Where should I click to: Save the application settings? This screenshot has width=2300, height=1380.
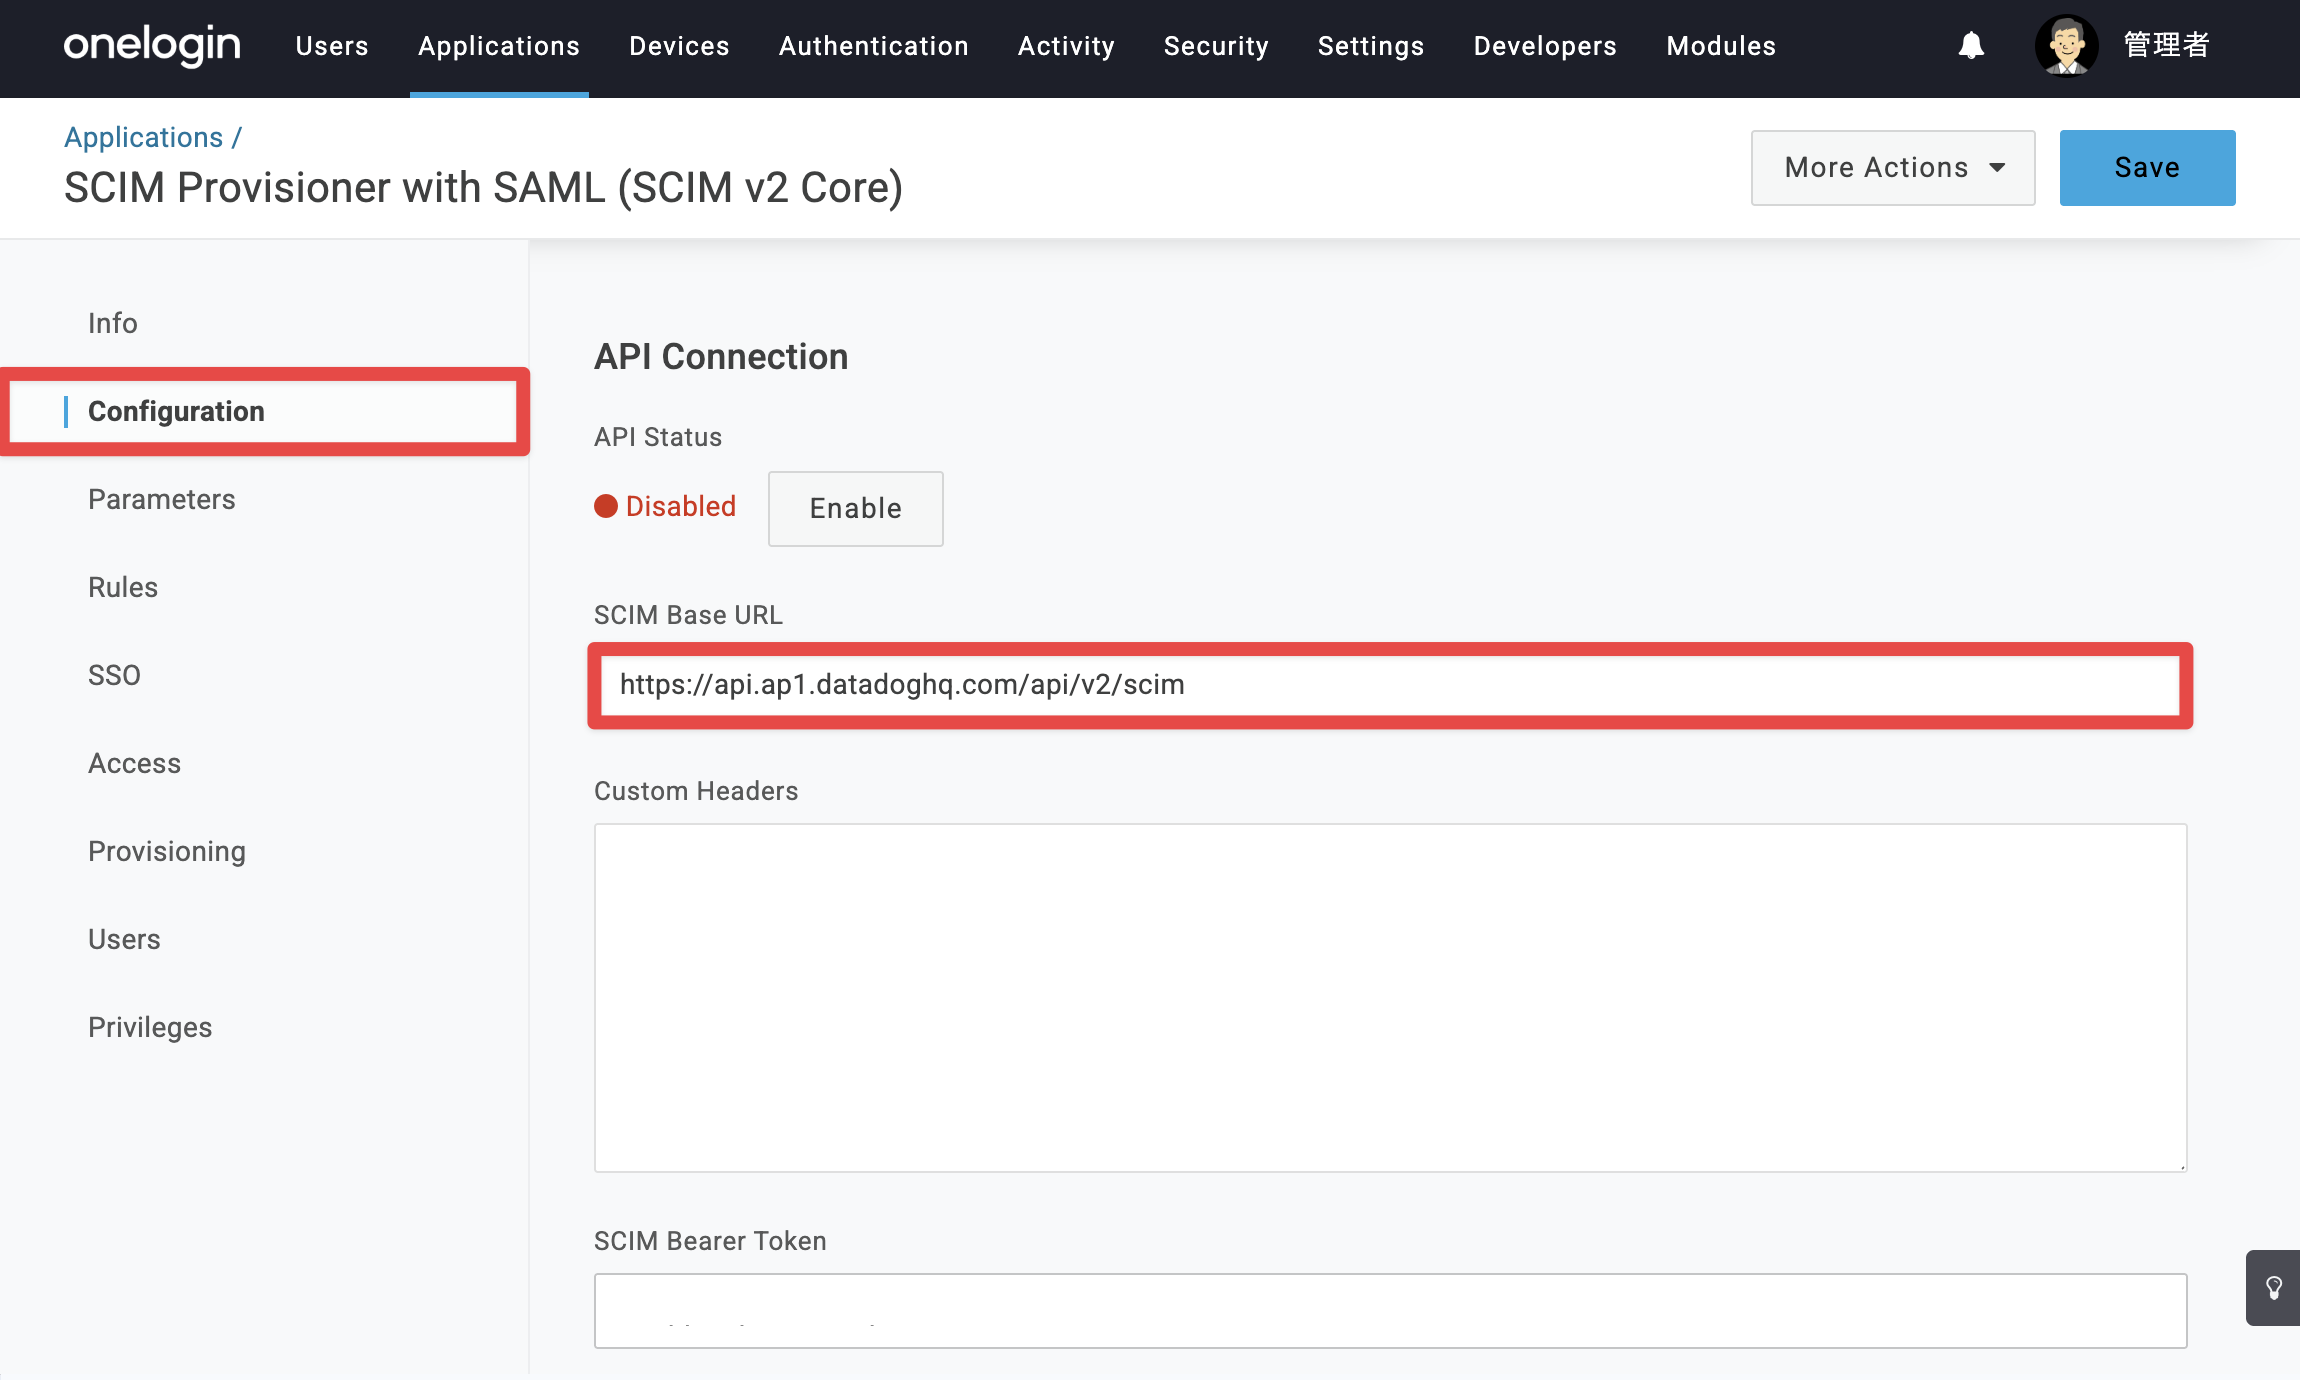point(2148,168)
